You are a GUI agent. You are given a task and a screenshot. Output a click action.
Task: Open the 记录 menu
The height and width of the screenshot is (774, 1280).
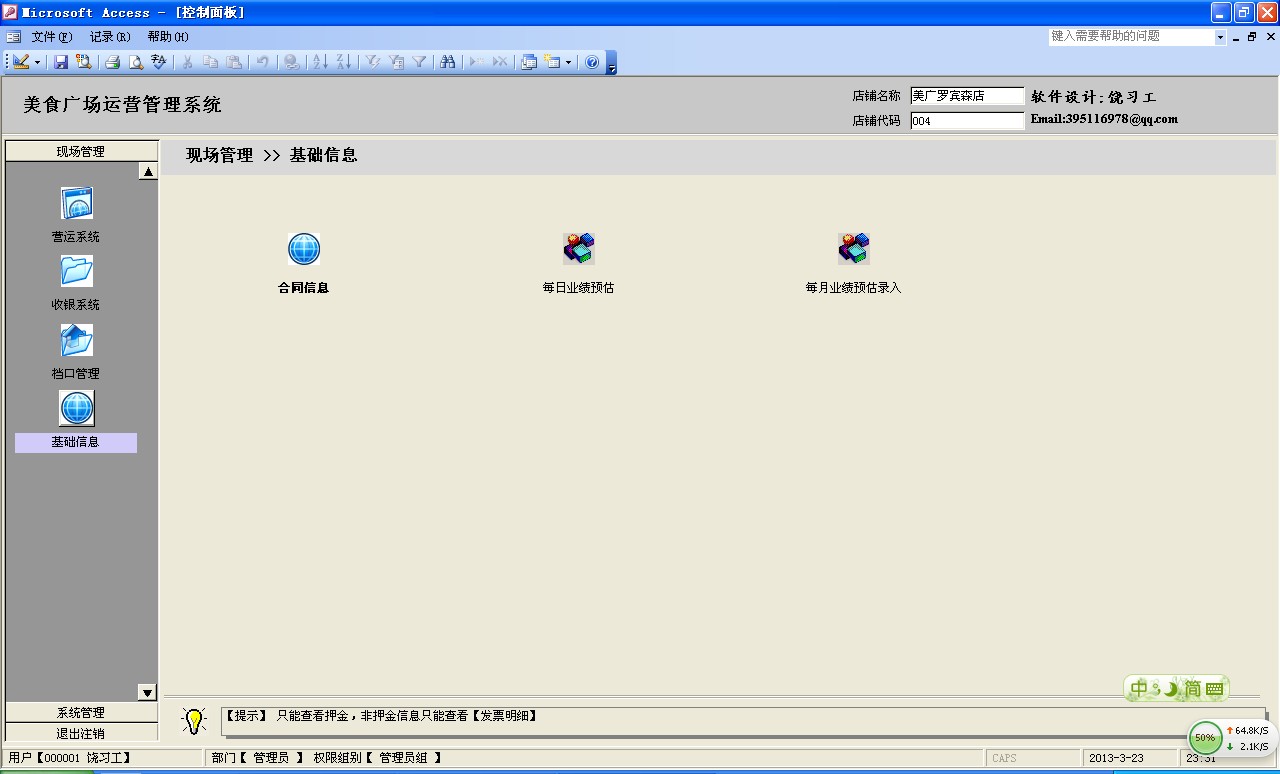110,37
